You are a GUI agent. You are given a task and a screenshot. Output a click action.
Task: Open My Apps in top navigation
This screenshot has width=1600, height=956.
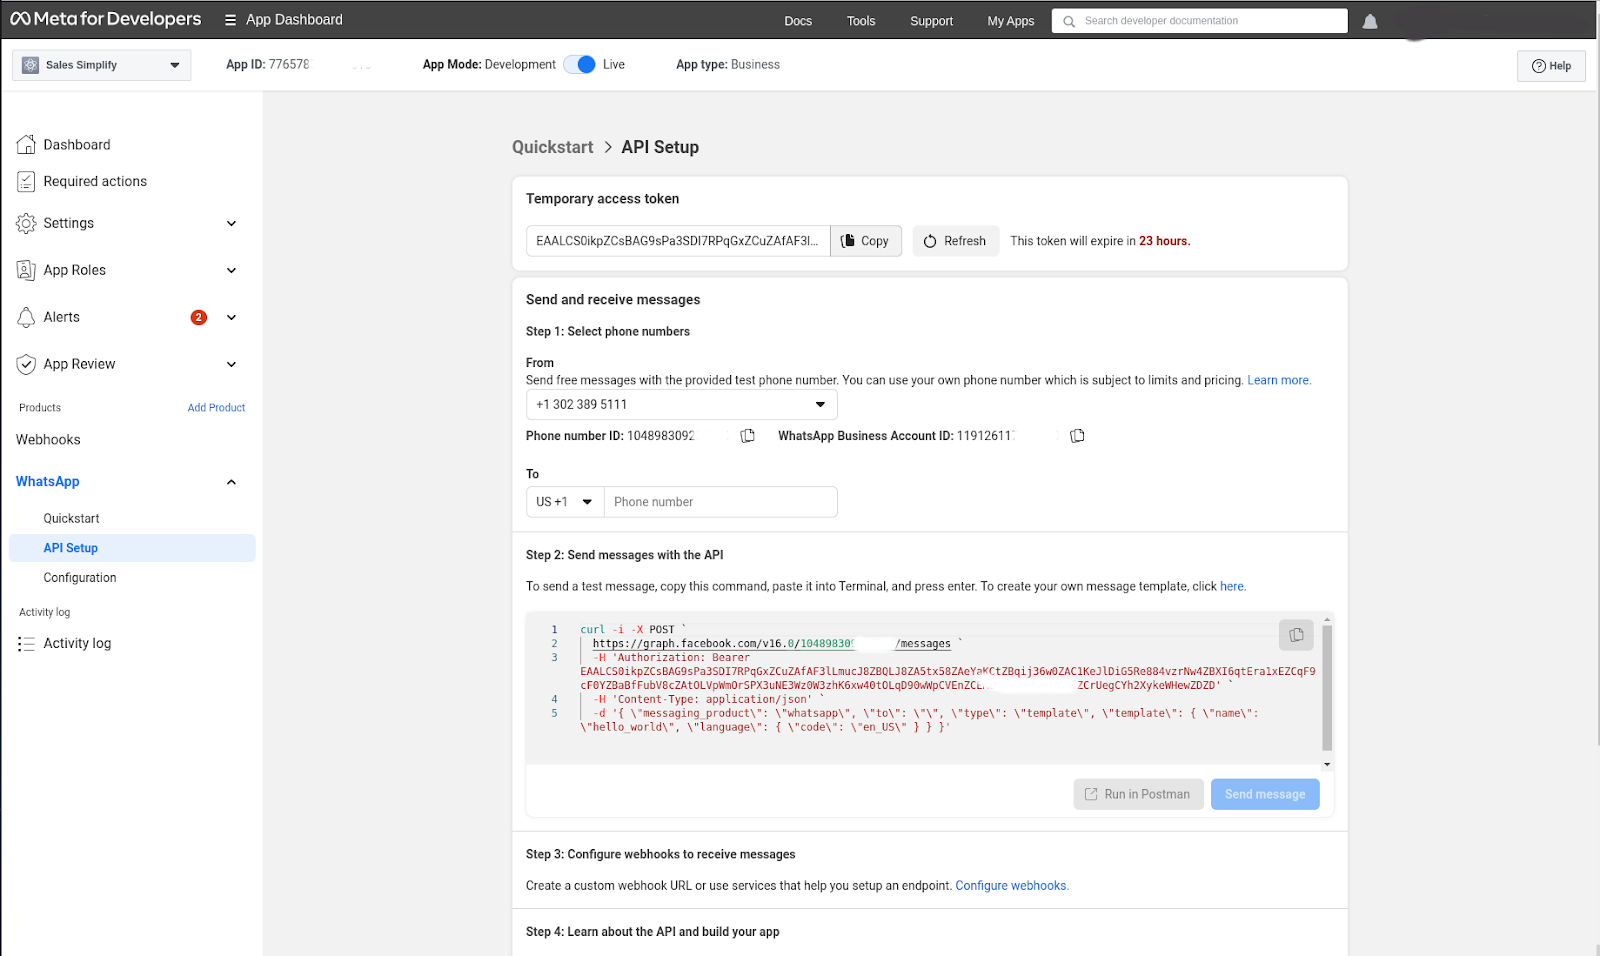1011,21
